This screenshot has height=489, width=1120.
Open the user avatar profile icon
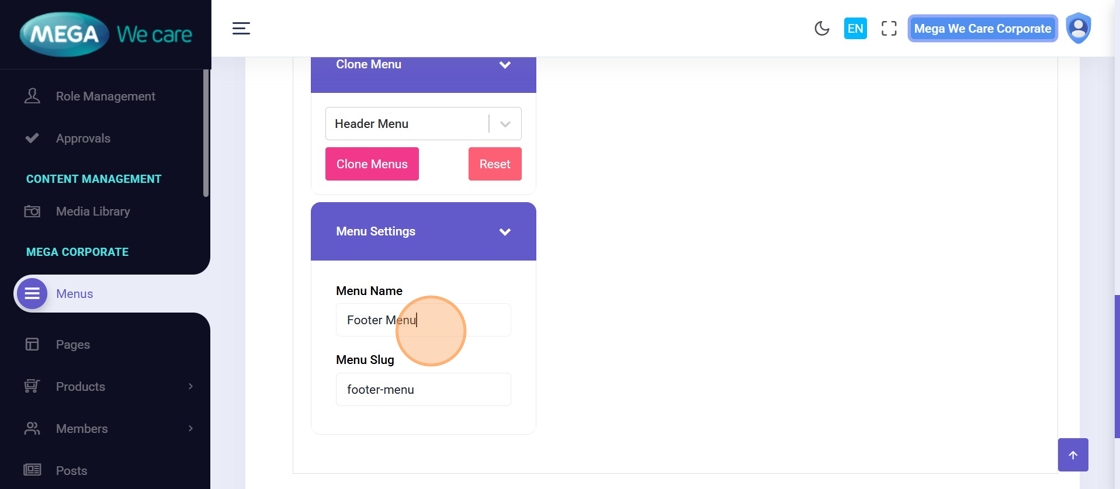(x=1078, y=29)
